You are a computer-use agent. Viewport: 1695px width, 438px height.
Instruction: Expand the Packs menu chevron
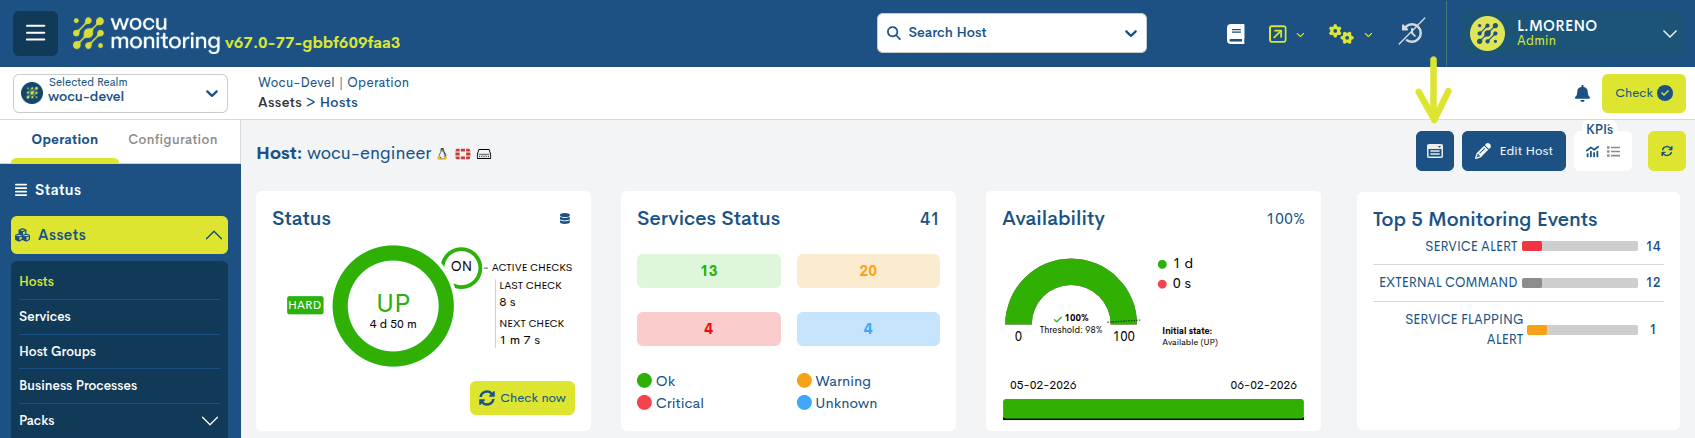(x=210, y=421)
